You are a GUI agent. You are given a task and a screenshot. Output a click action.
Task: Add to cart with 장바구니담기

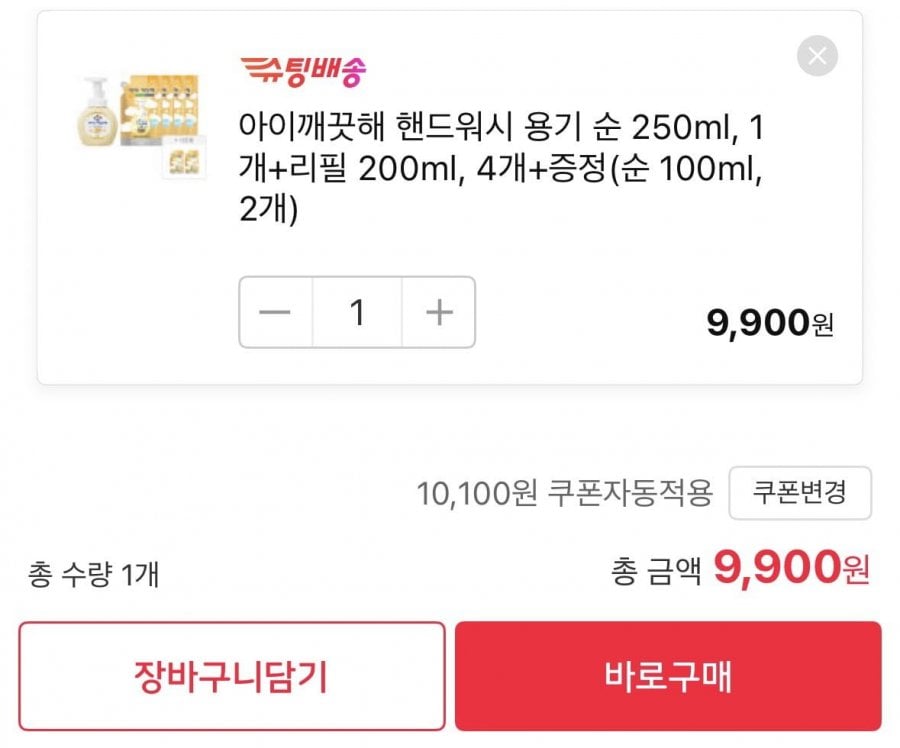pyautogui.click(x=231, y=677)
